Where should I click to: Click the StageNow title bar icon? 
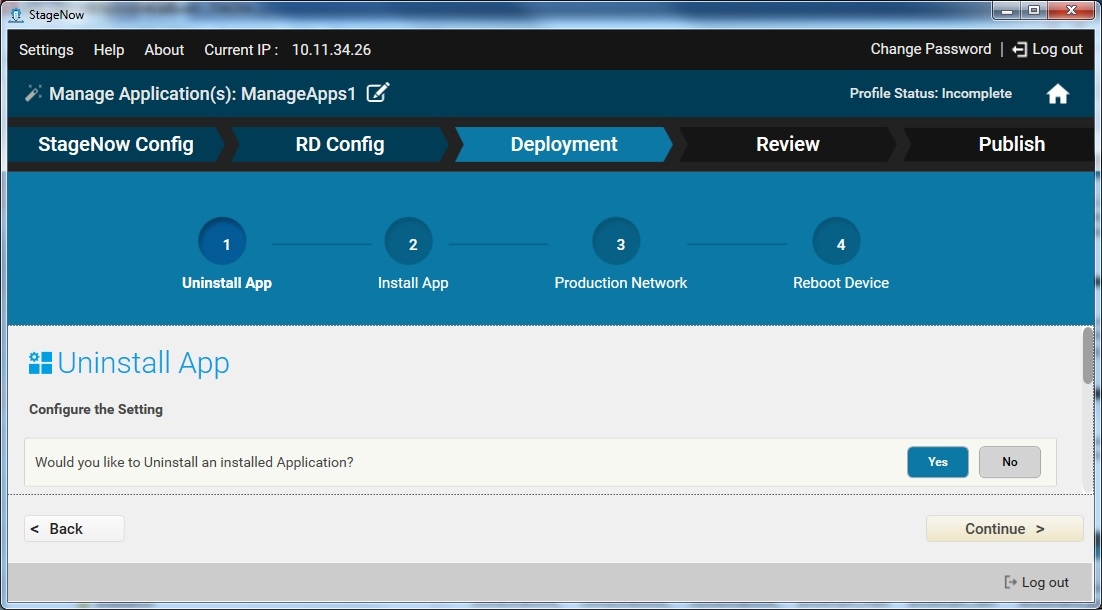[x=15, y=14]
